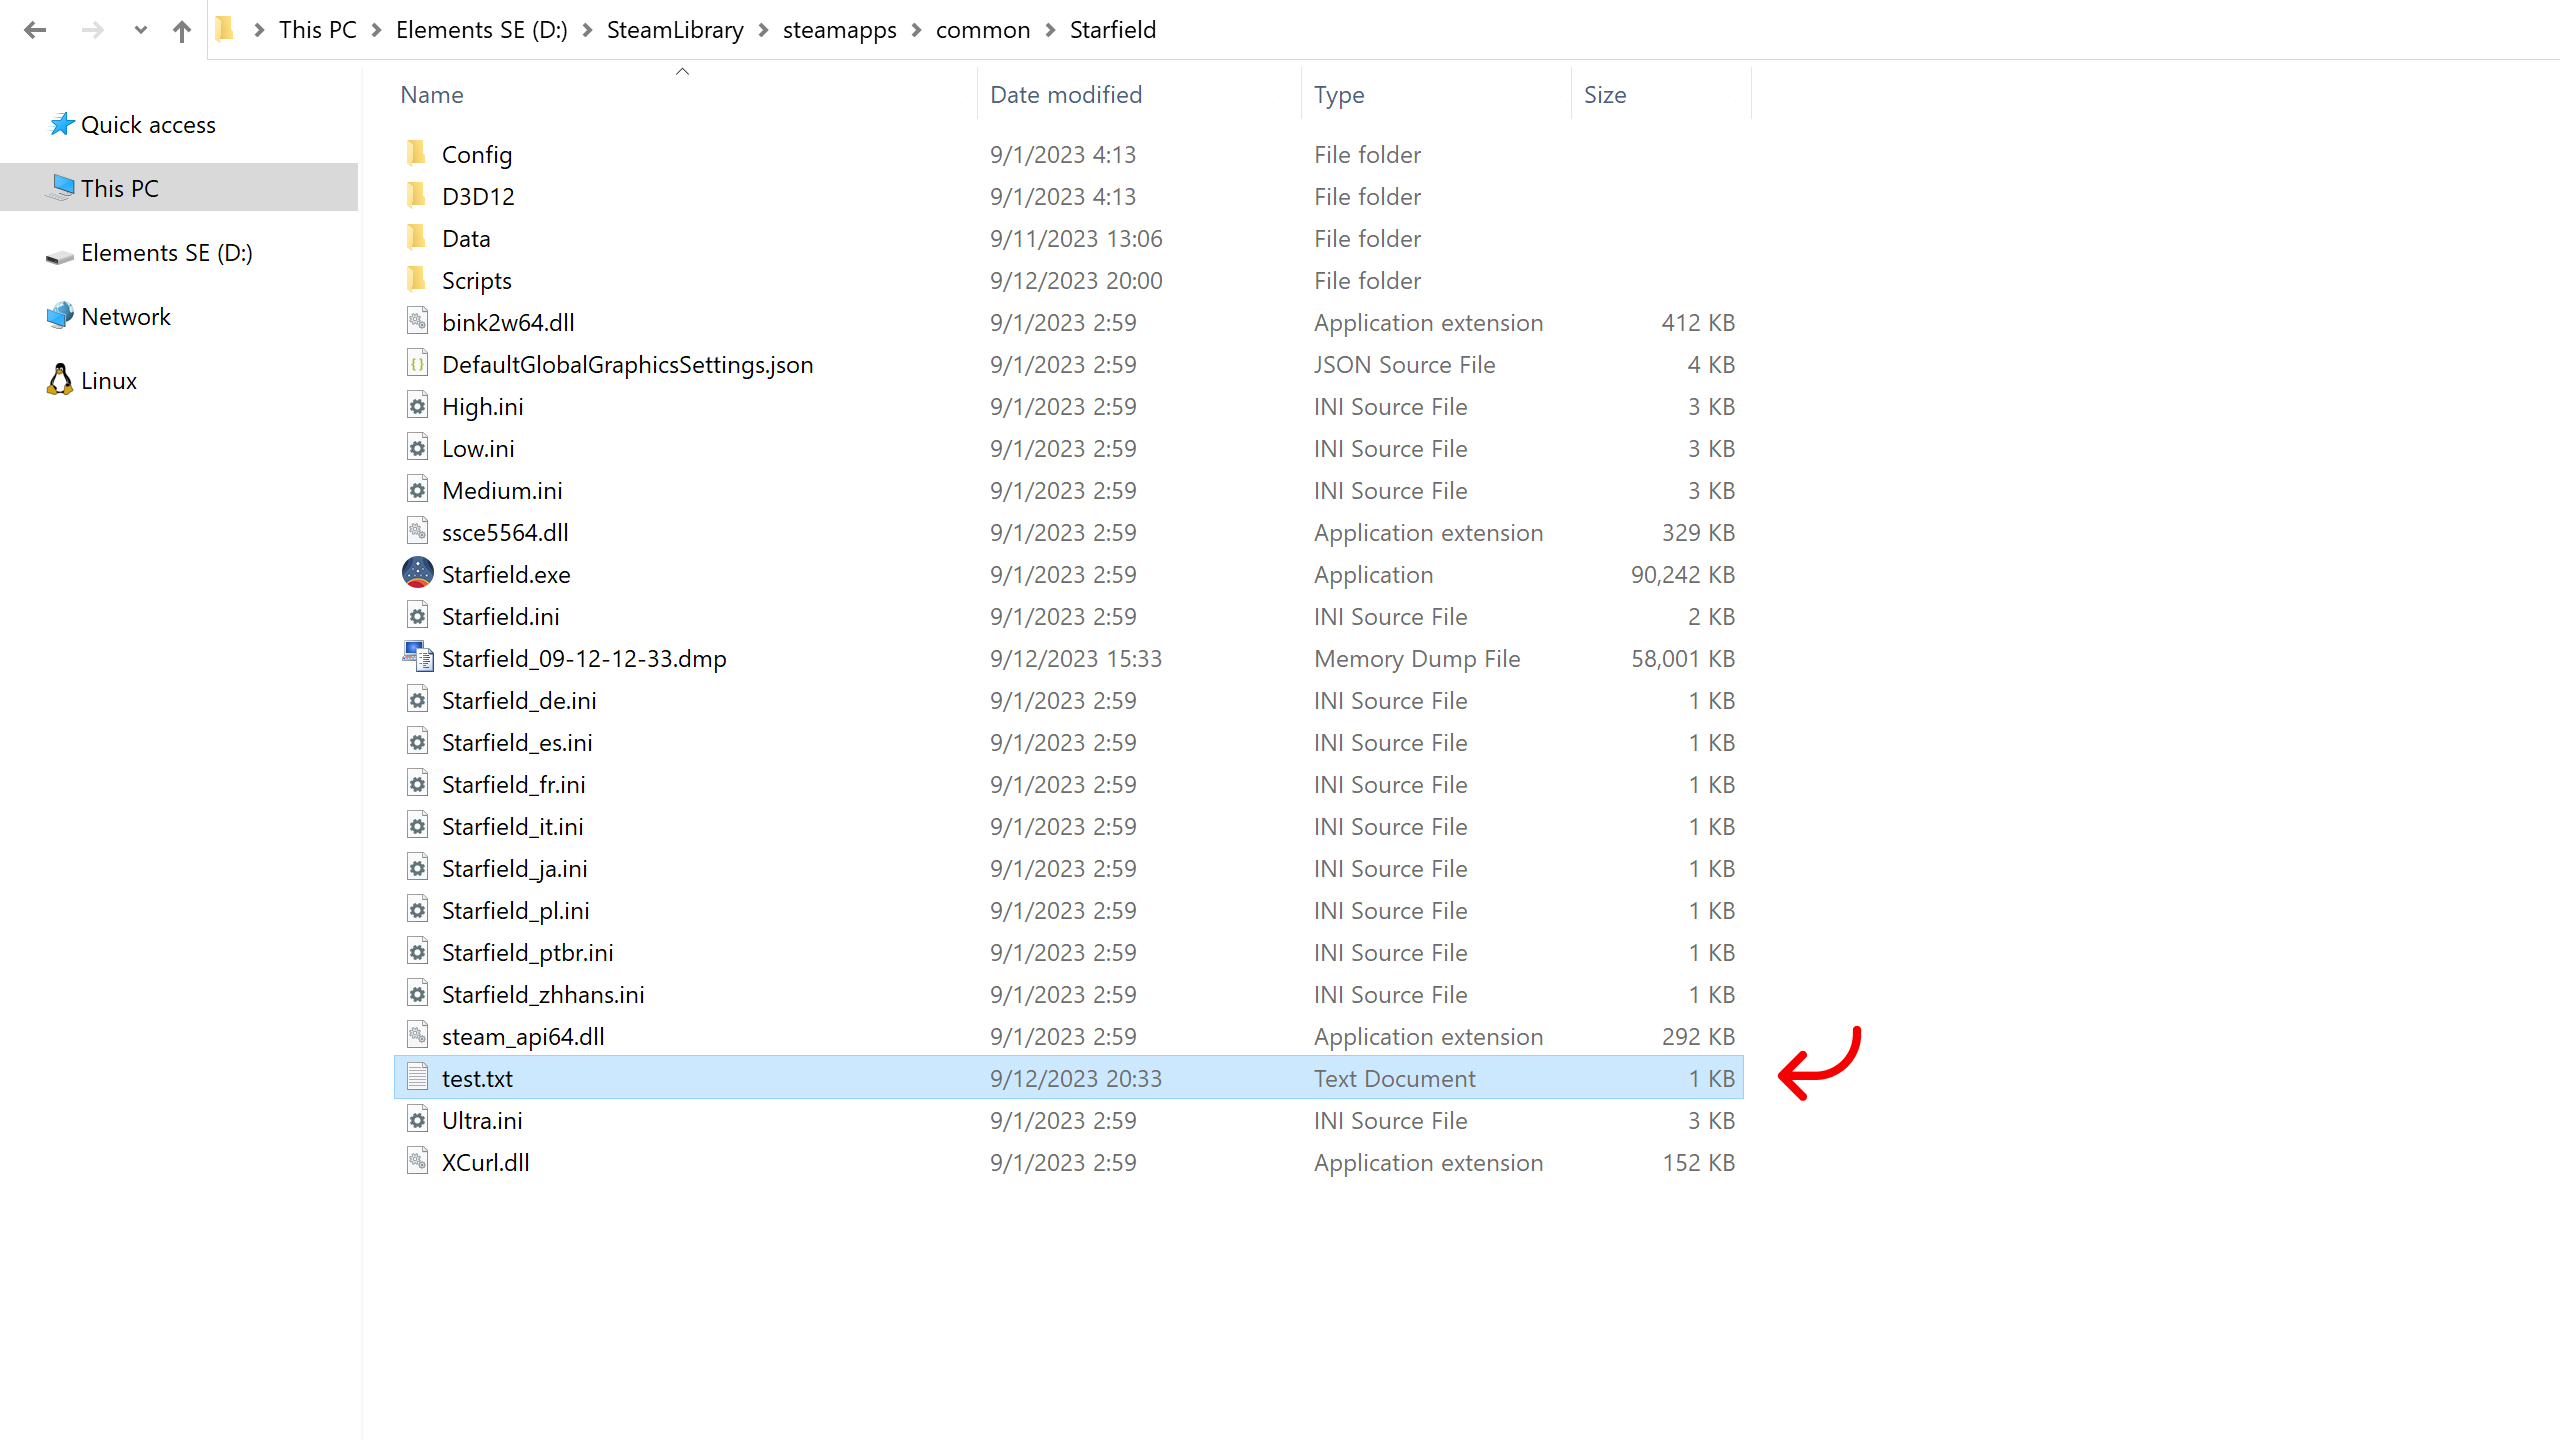The image size is (2560, 1440).
Task: Expand the chevron after steamapps breadcrumb
Action: pyautogui.click(x=916, y=30)
